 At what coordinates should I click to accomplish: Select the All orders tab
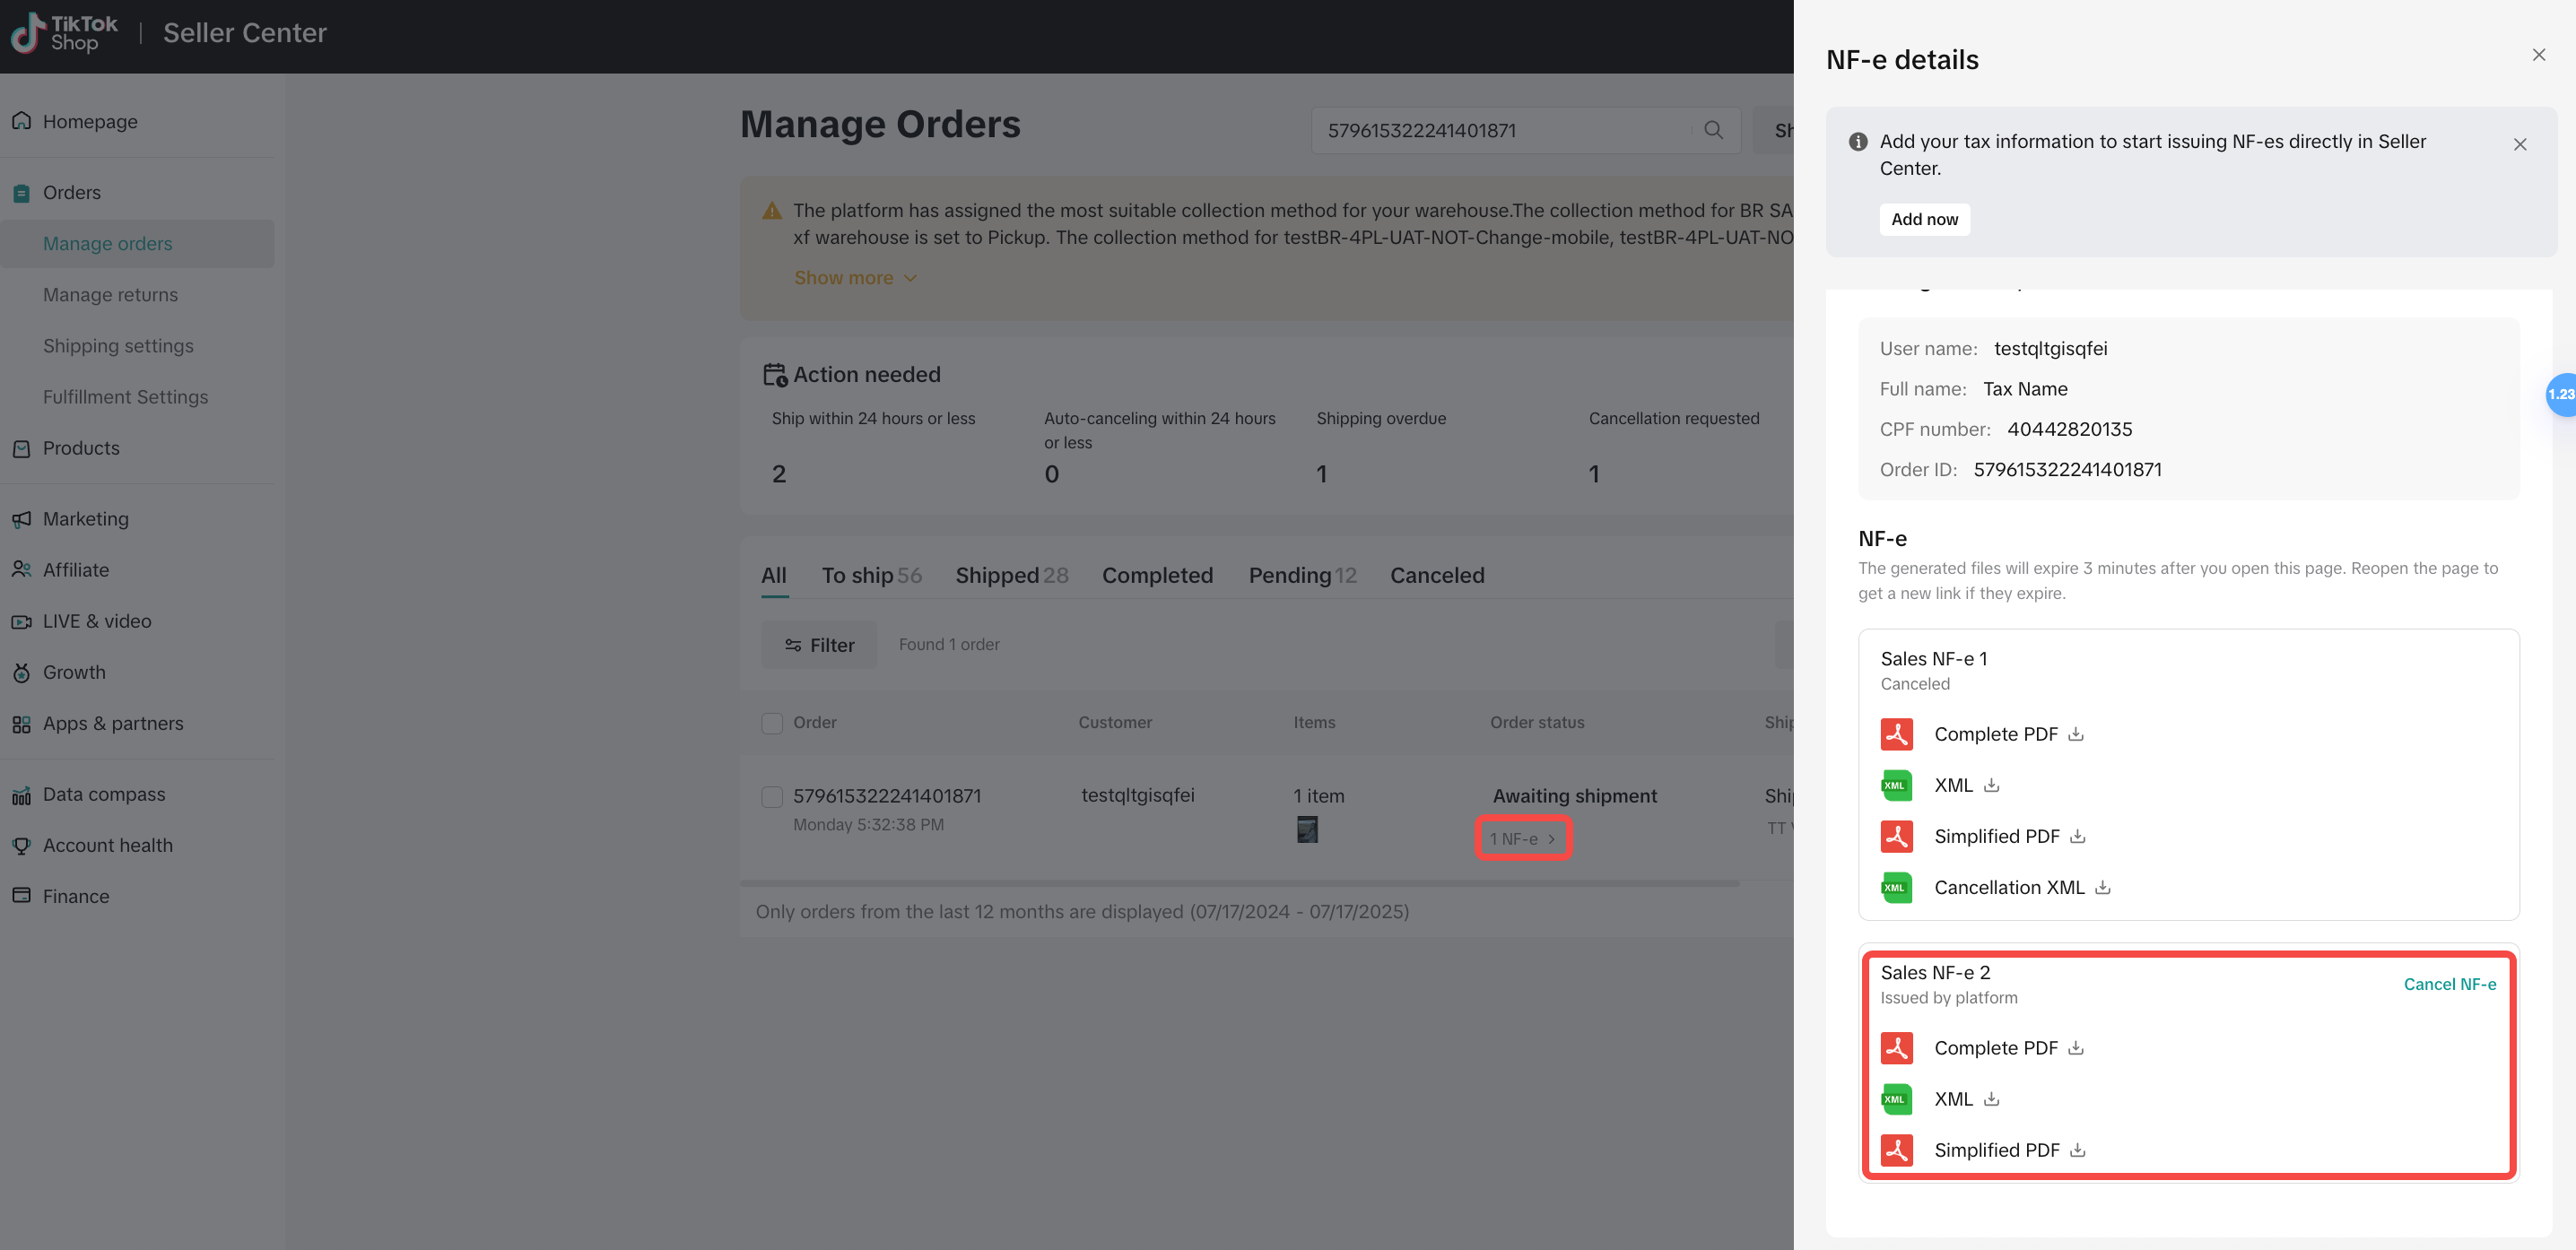774,576
